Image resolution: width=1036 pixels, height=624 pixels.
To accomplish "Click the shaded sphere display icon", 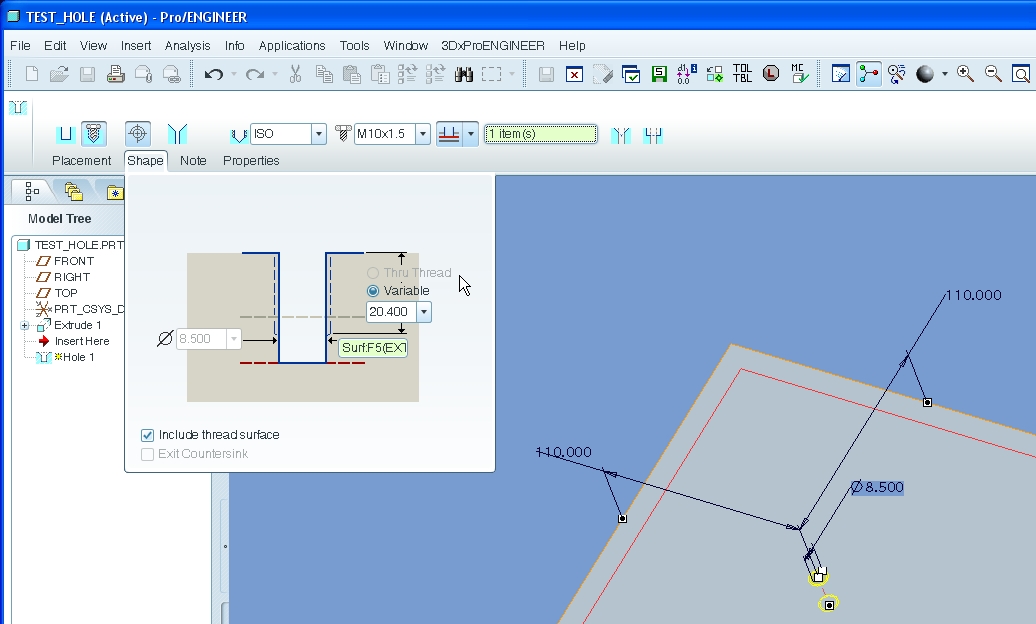I will coord(925,73).
